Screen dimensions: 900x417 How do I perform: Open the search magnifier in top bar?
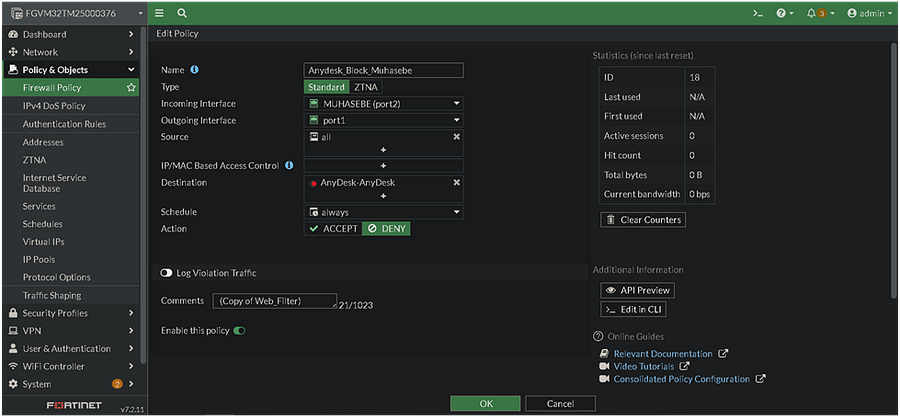coord(181,13)
